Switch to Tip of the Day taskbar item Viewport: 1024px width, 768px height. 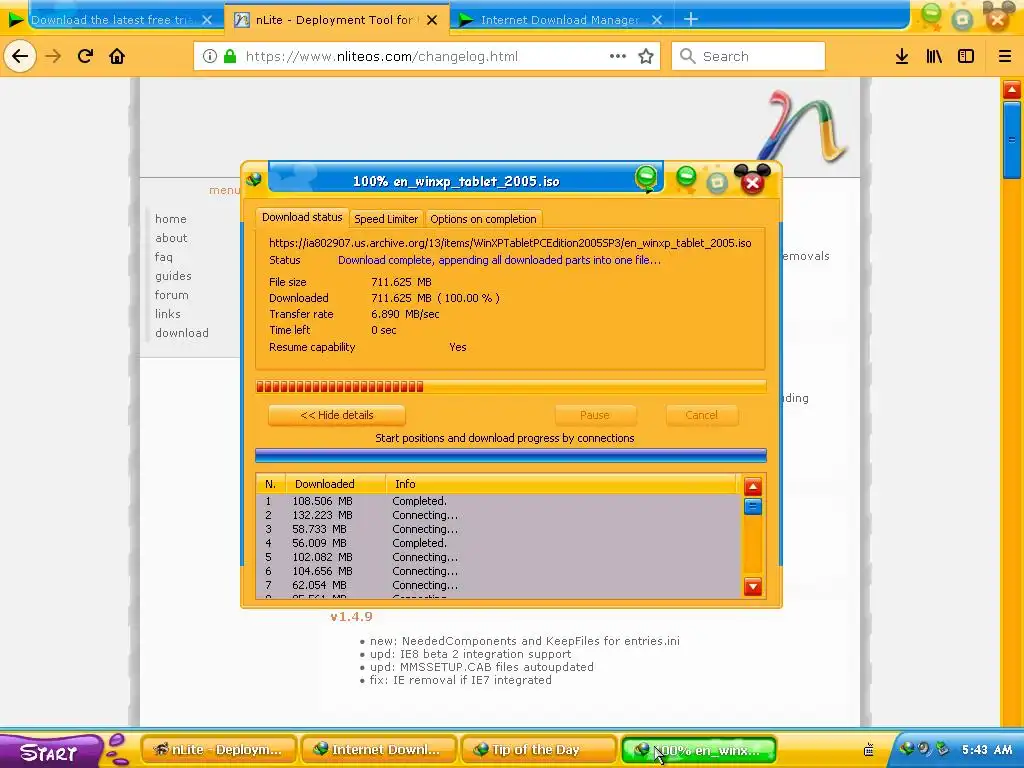[538, 750]
